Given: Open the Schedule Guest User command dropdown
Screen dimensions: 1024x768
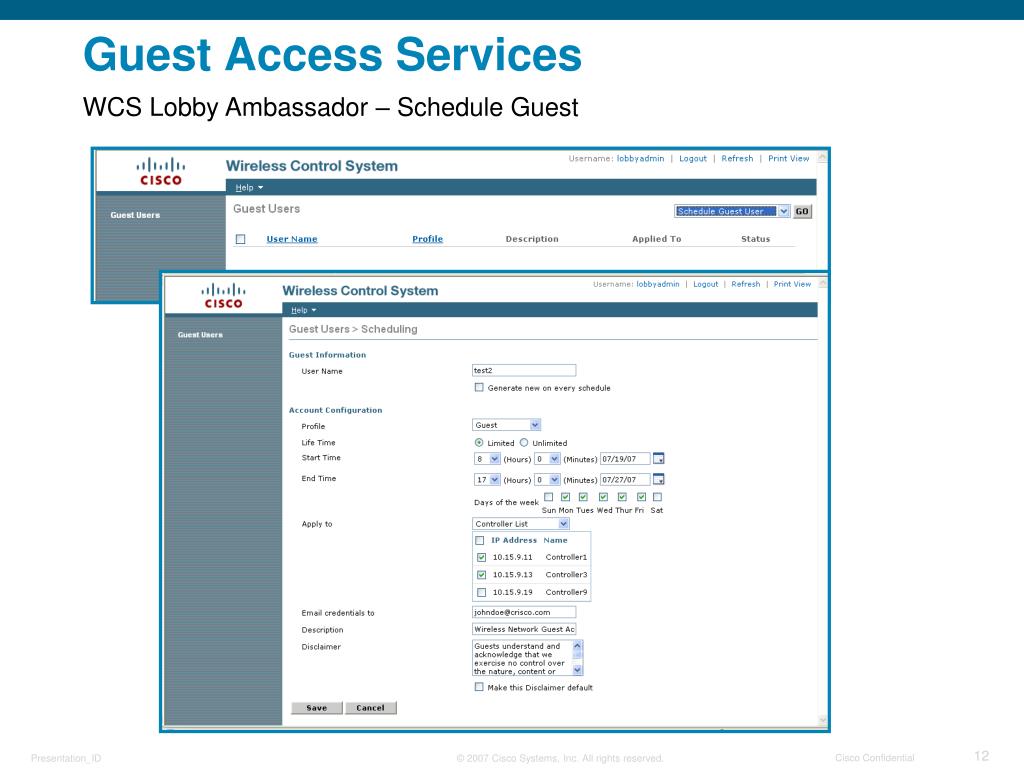Looking at the screenshot, I should (732, 211).
